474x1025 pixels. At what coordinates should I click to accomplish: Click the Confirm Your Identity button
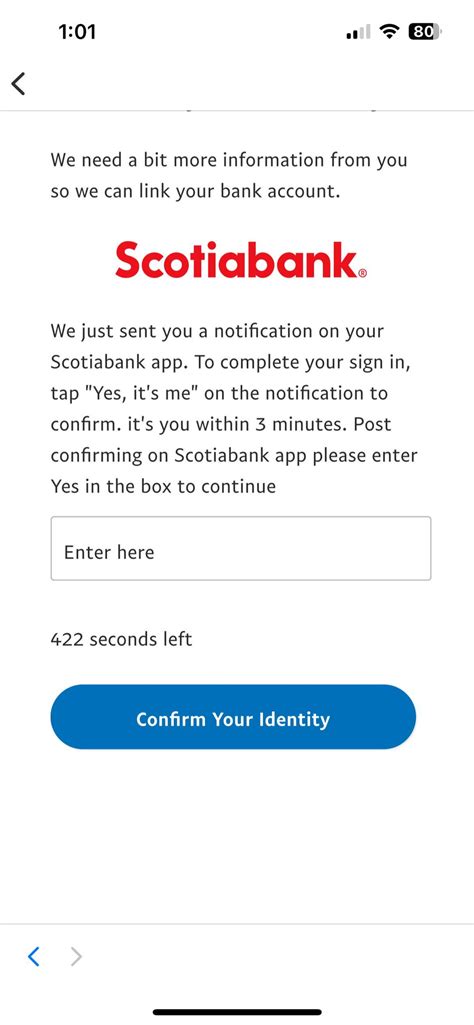click(233, 717)
